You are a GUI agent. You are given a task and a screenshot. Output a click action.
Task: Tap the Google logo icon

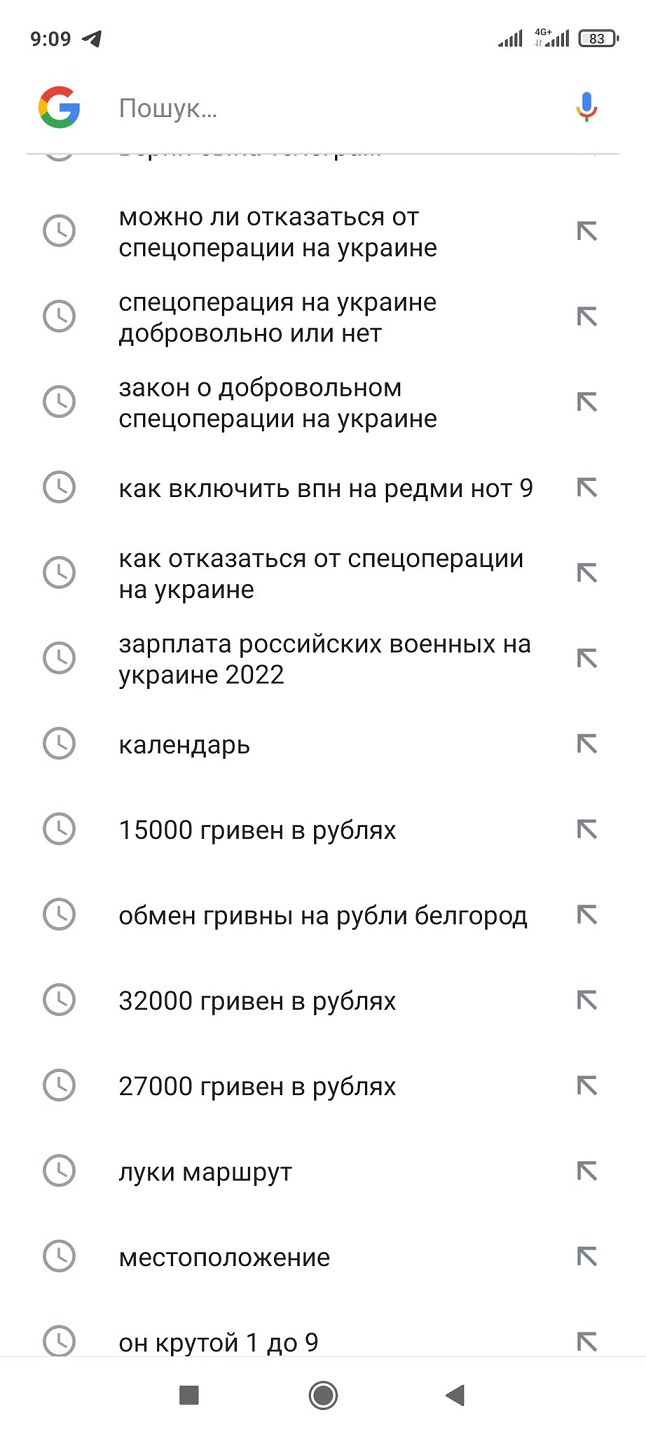pyautogui.click(x=59, y=107)
